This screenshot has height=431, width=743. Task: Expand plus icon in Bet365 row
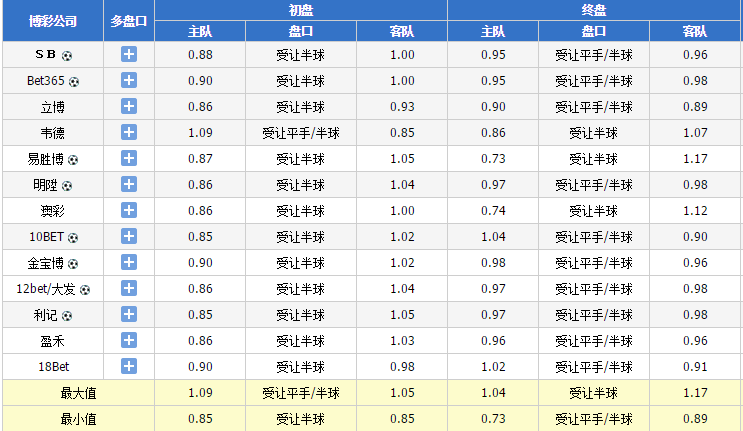click(129, 80)
